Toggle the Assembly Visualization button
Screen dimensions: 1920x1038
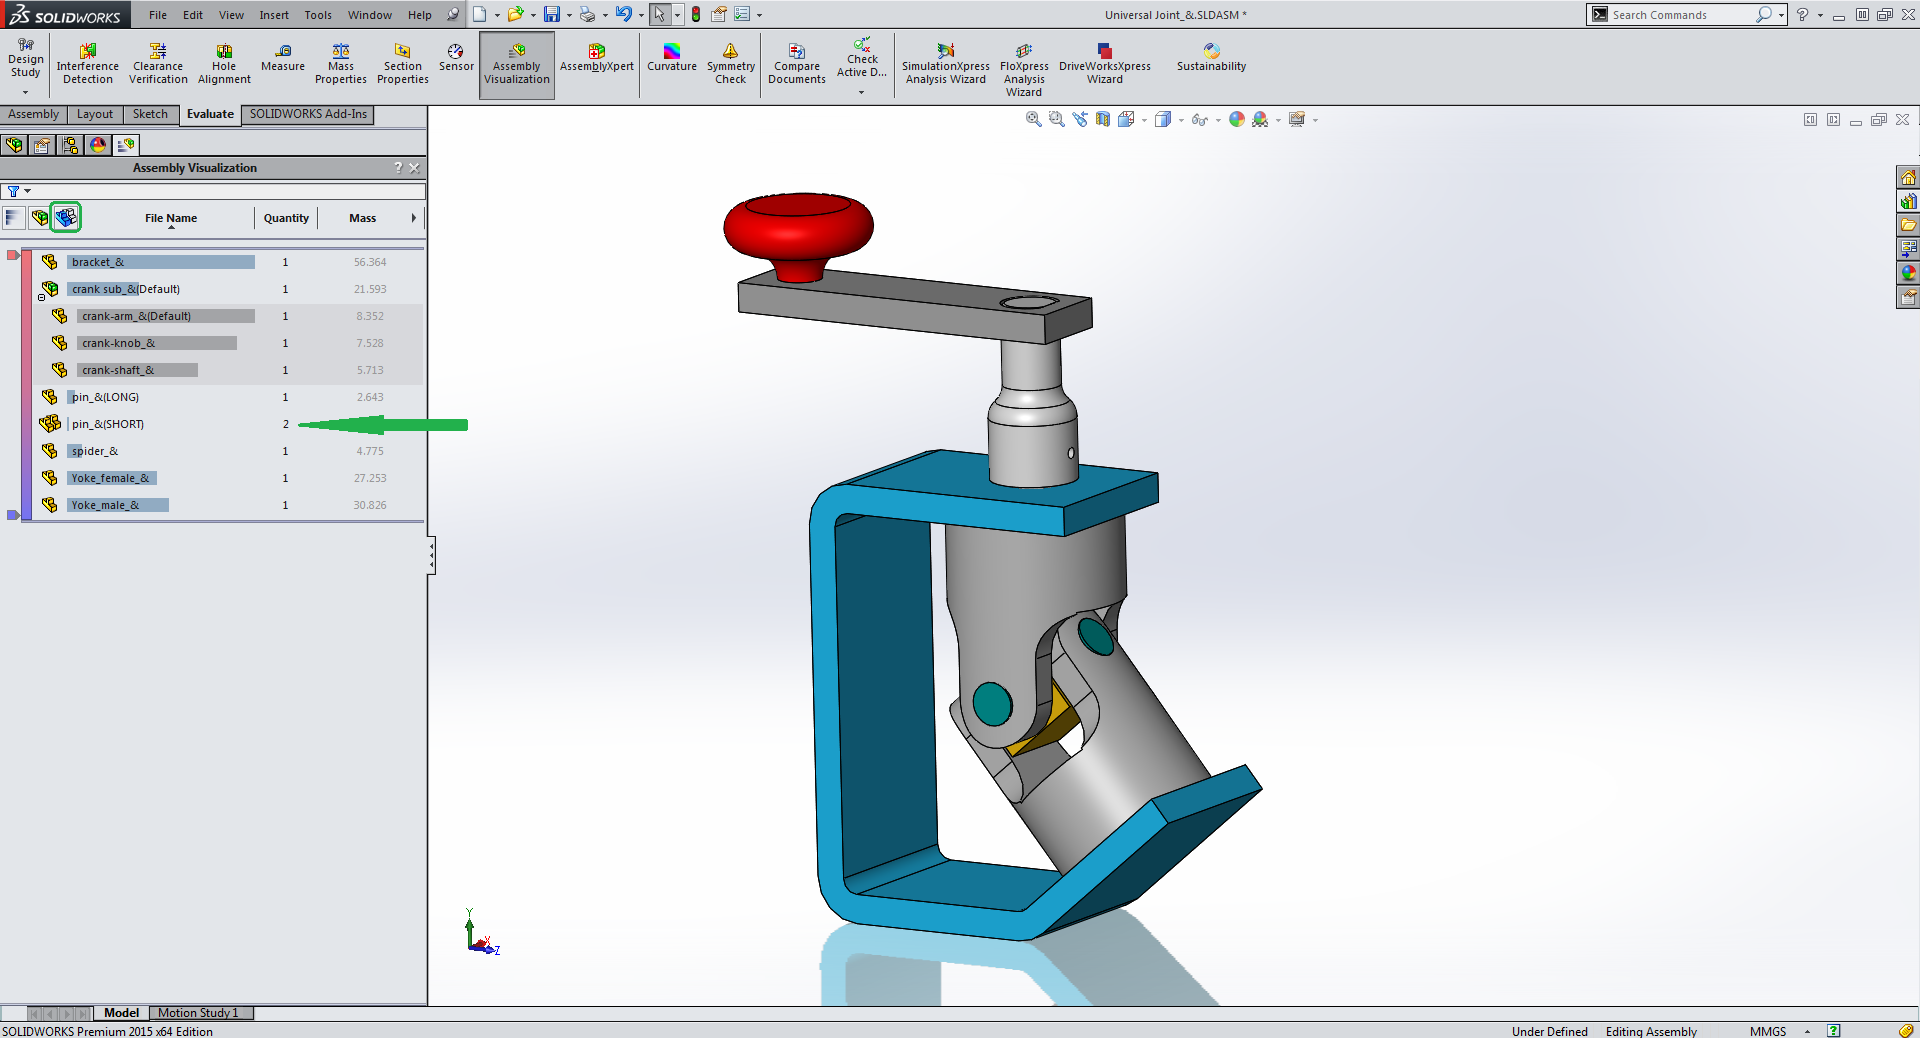(517, 65)
